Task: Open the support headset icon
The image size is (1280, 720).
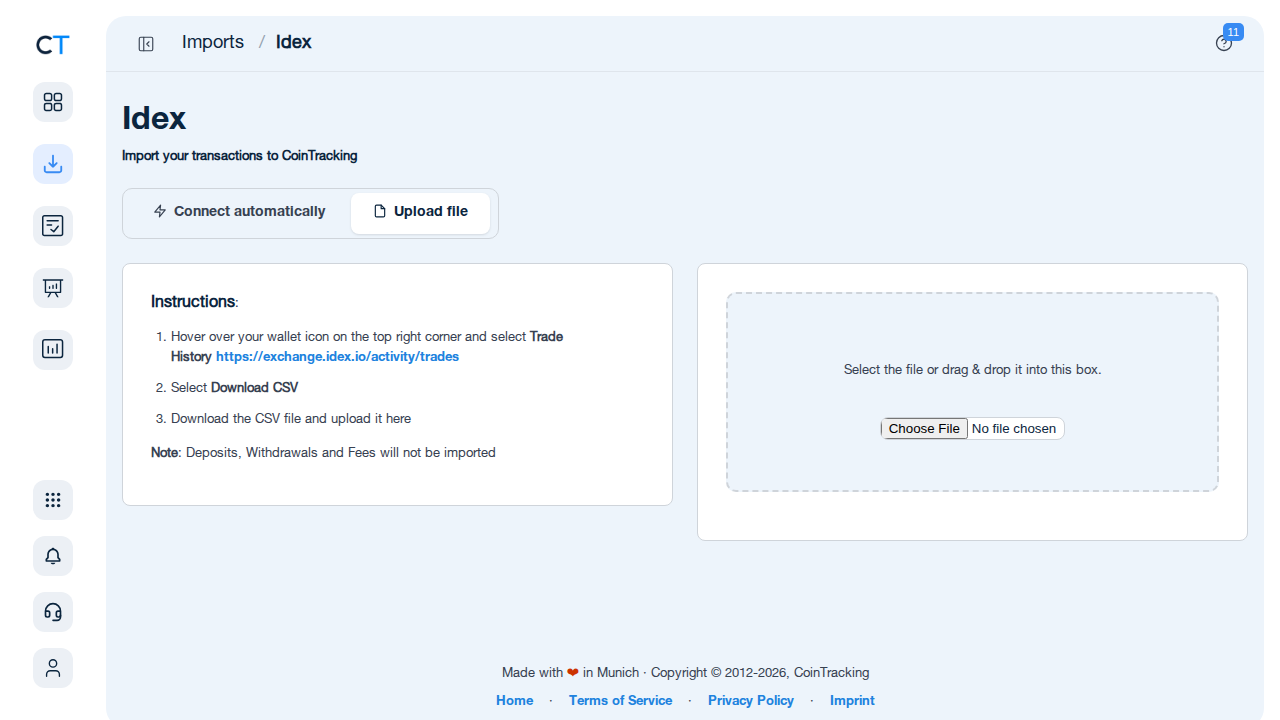Action: pos(53,612)
